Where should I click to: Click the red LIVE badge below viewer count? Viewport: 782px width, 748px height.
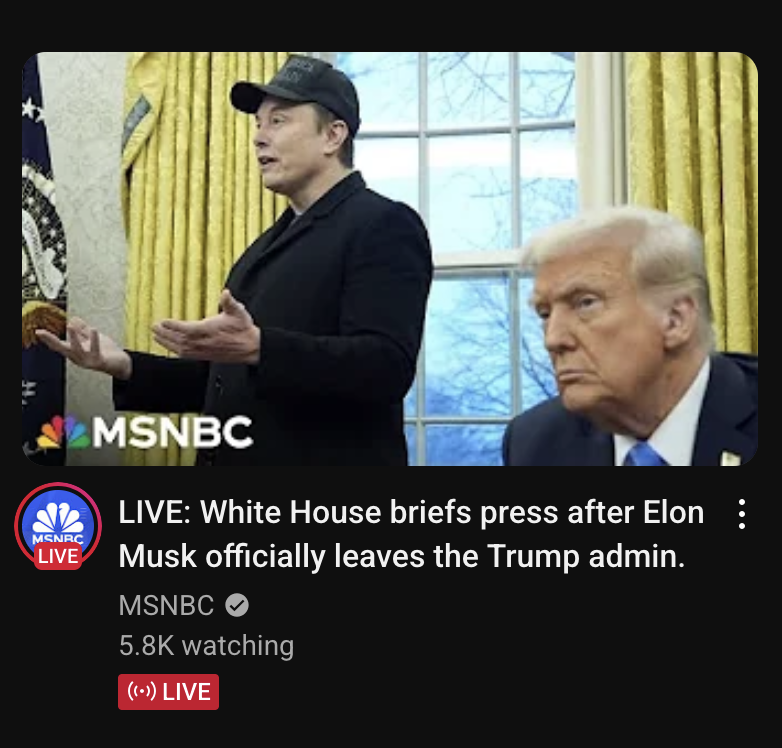pyautogui.click(x=168, y=692)
